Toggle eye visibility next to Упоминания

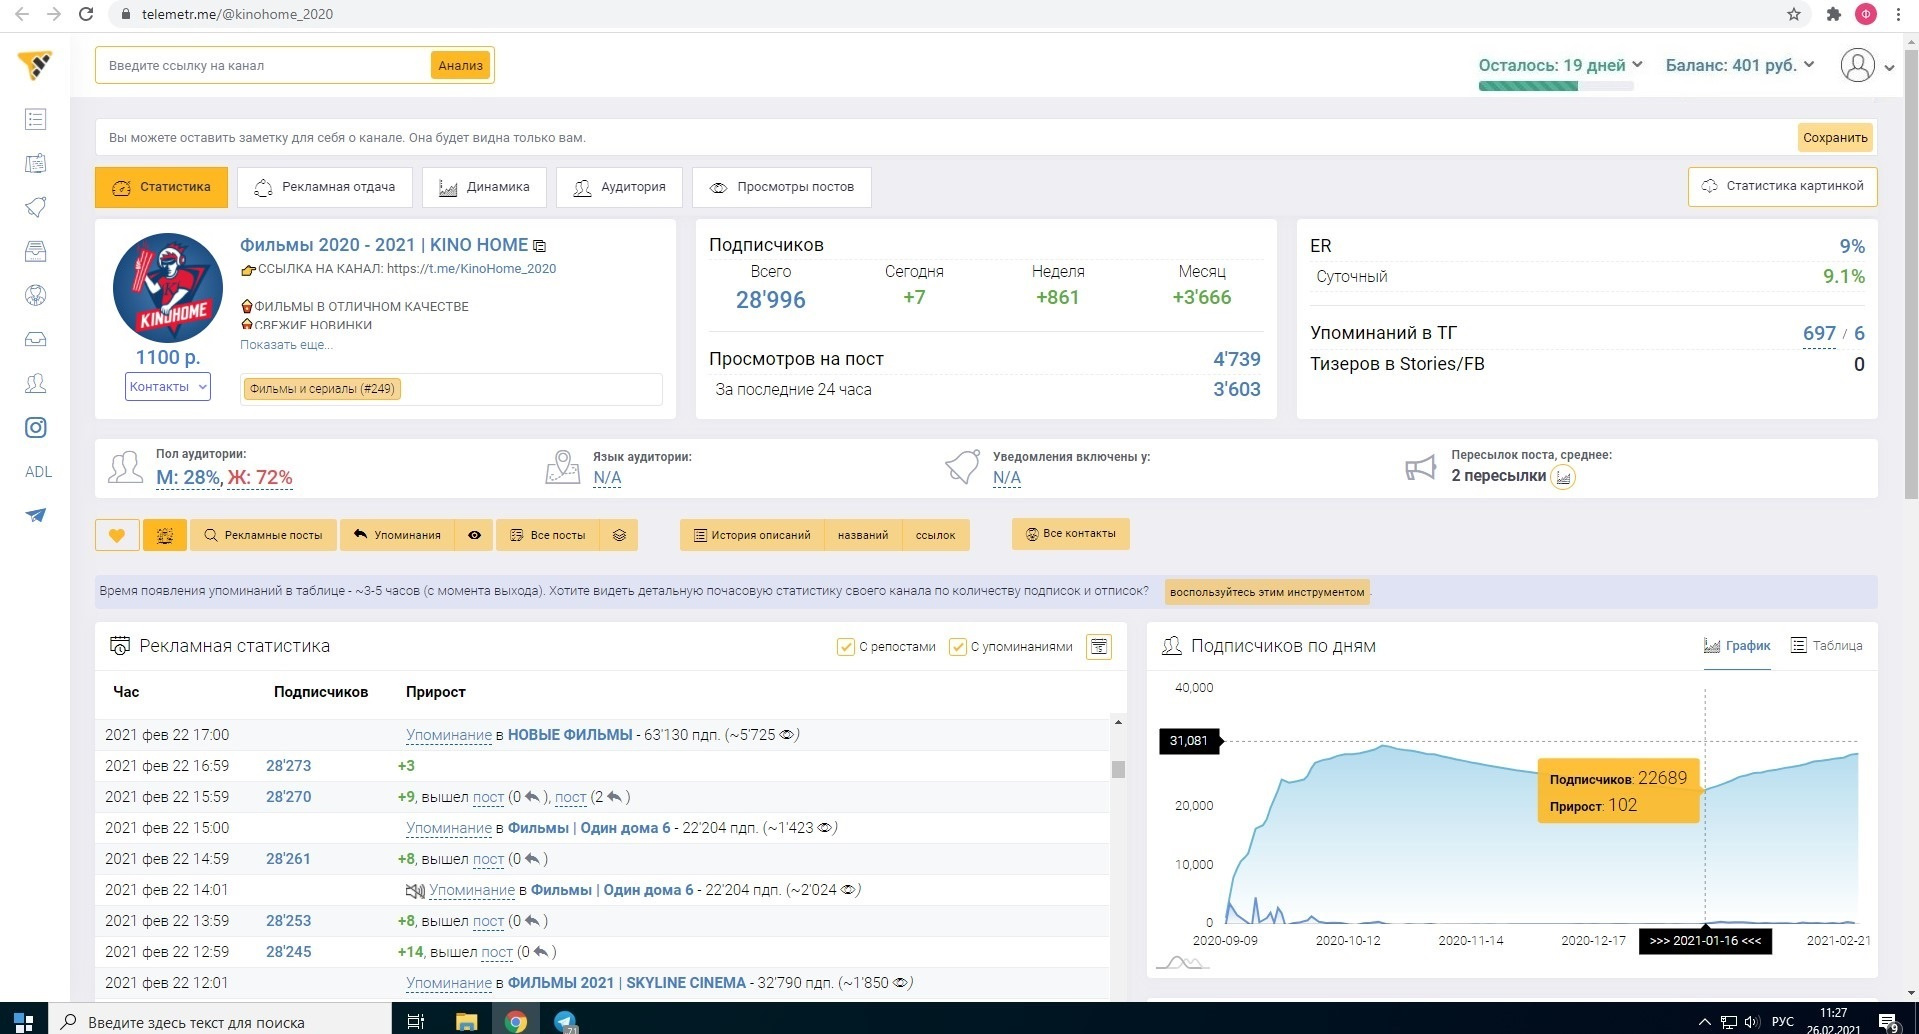point(474,535)
